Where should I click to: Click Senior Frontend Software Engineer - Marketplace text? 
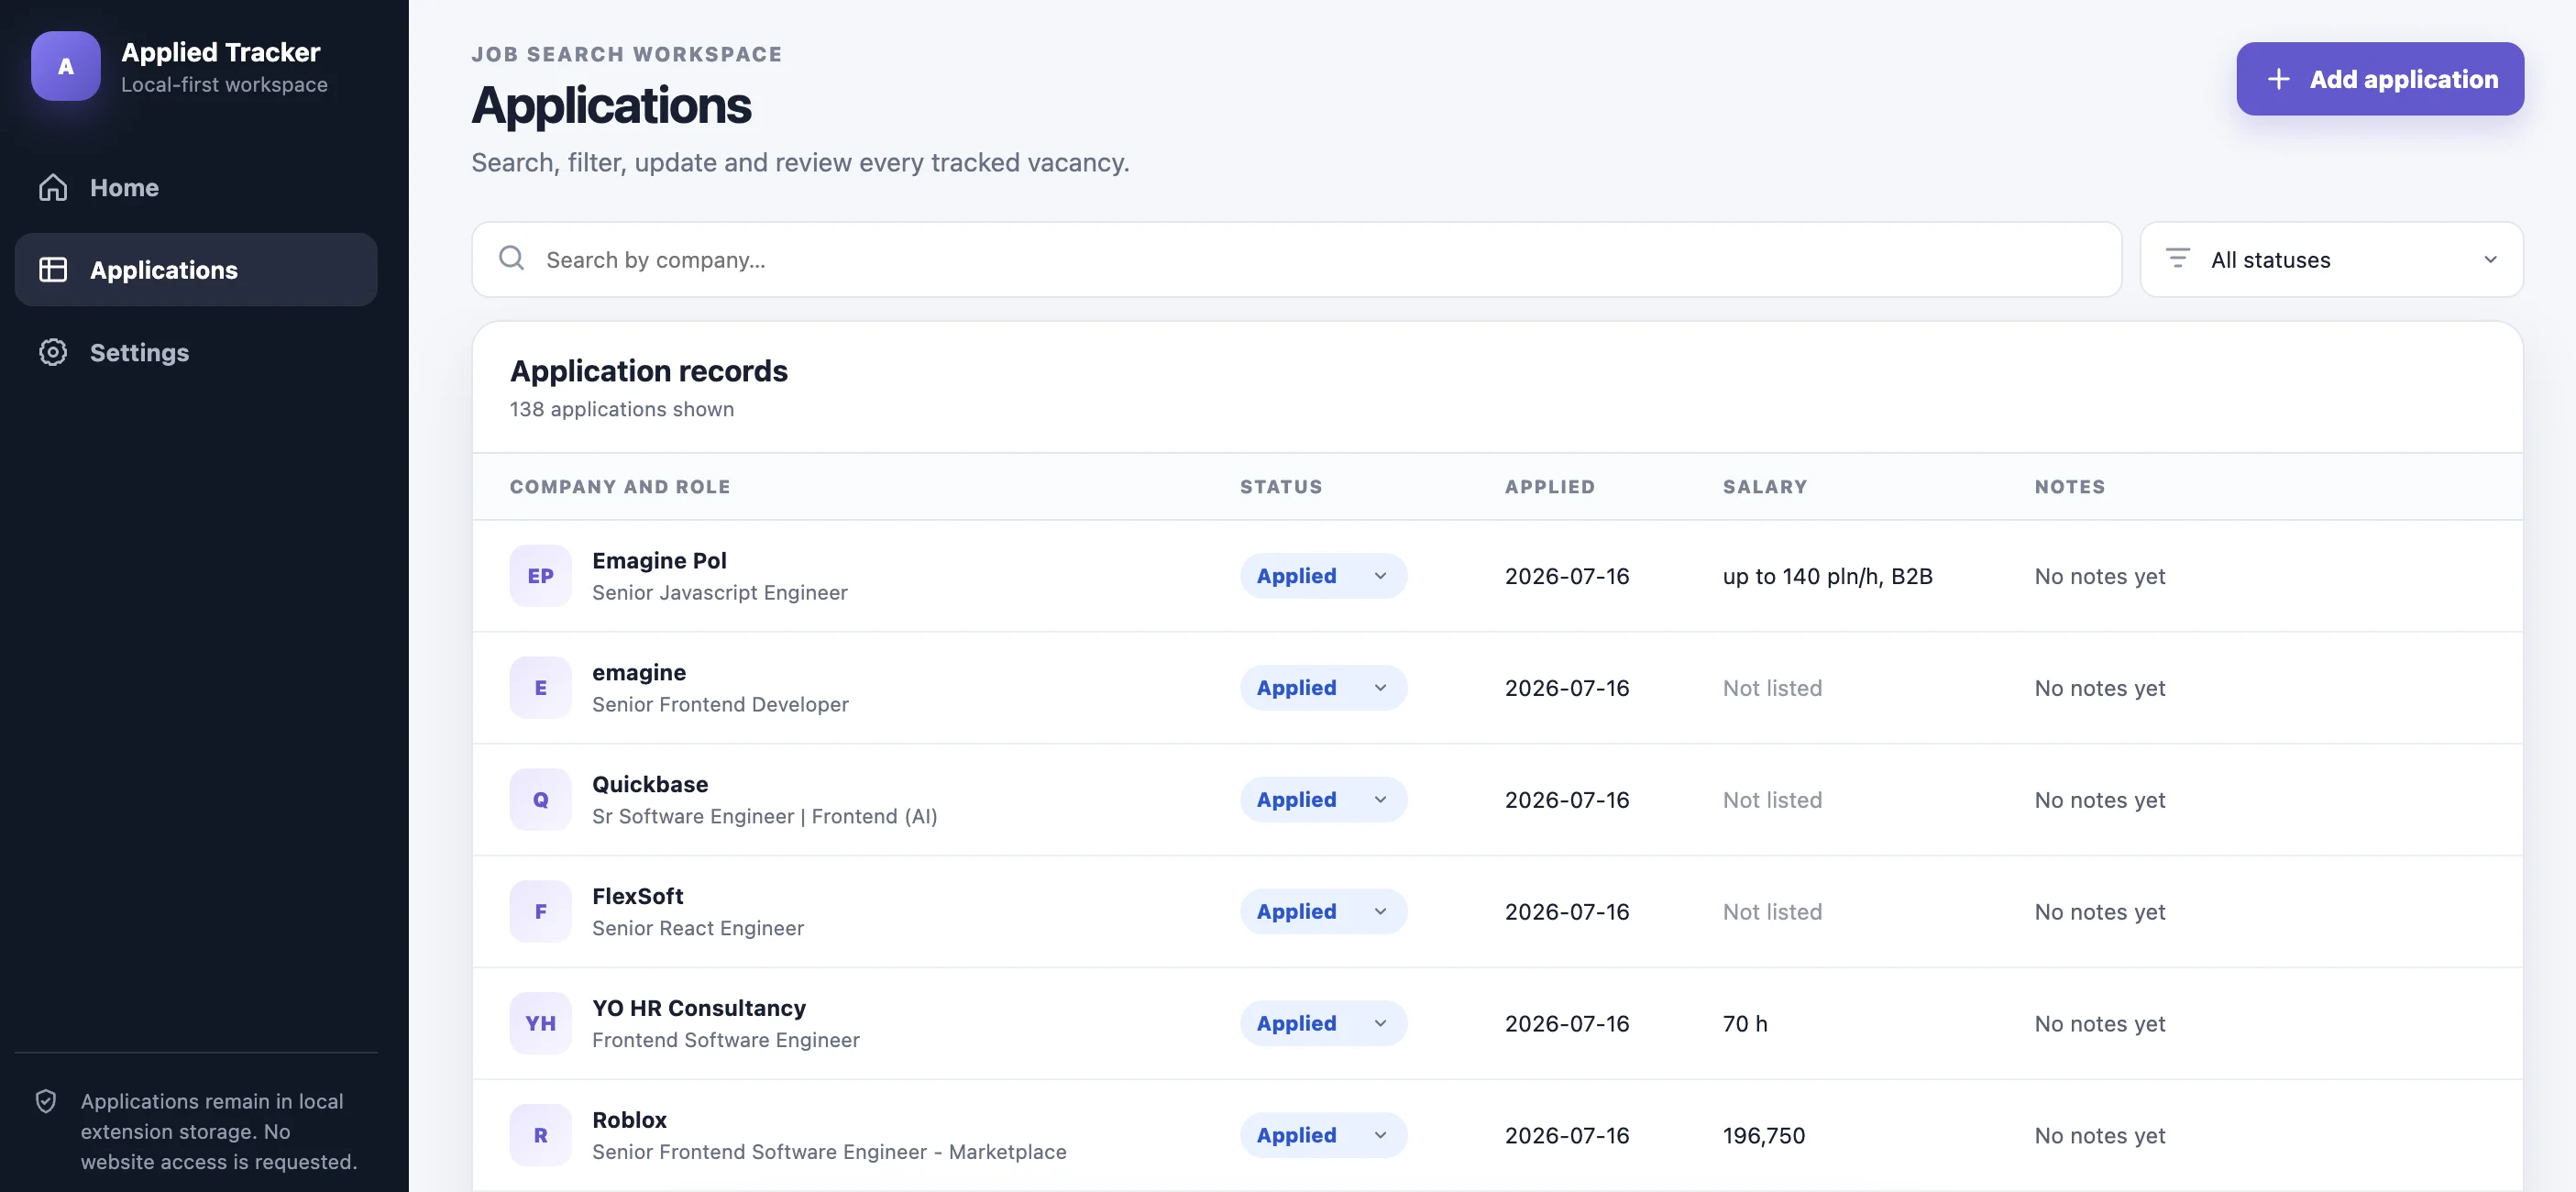[829, 1152]
